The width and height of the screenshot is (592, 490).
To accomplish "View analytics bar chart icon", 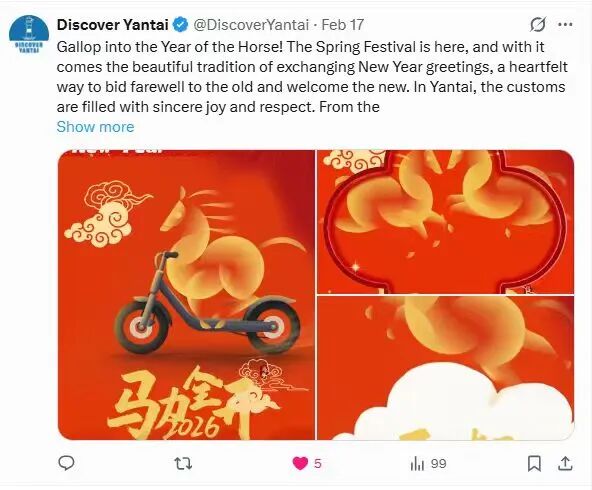I will click(x=417, y=464).
